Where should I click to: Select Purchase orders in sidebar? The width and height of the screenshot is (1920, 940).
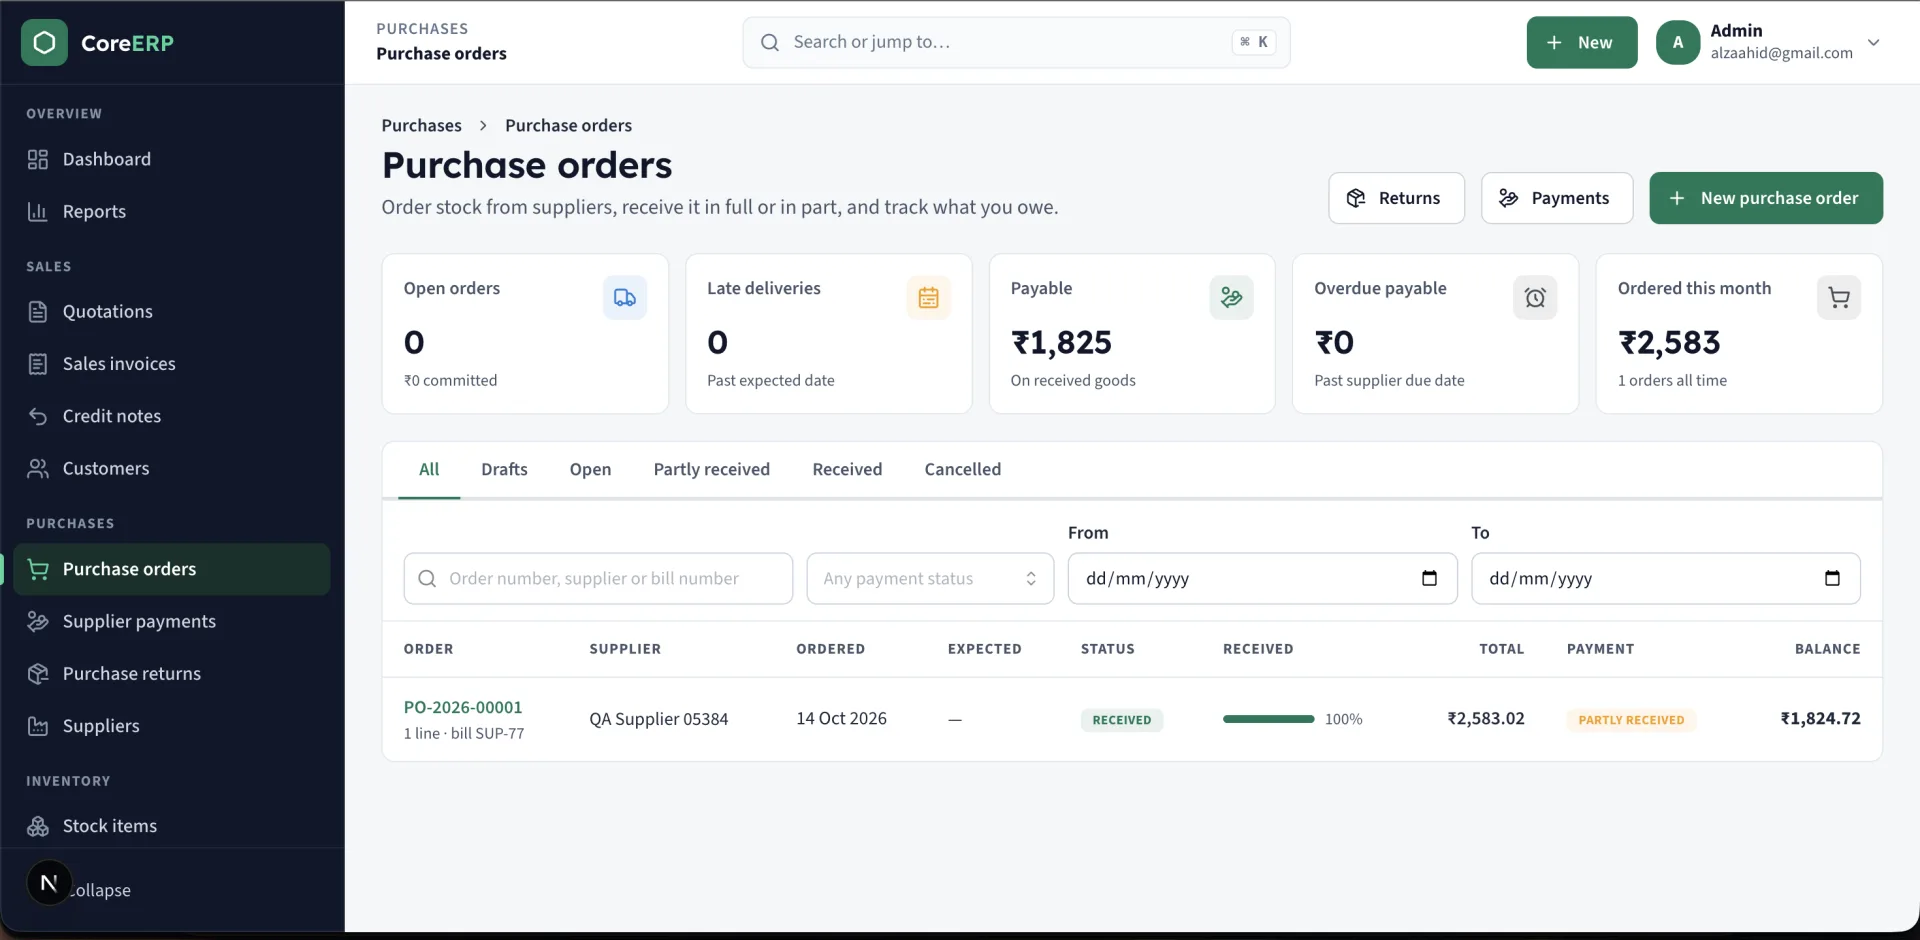pos(172,569)
